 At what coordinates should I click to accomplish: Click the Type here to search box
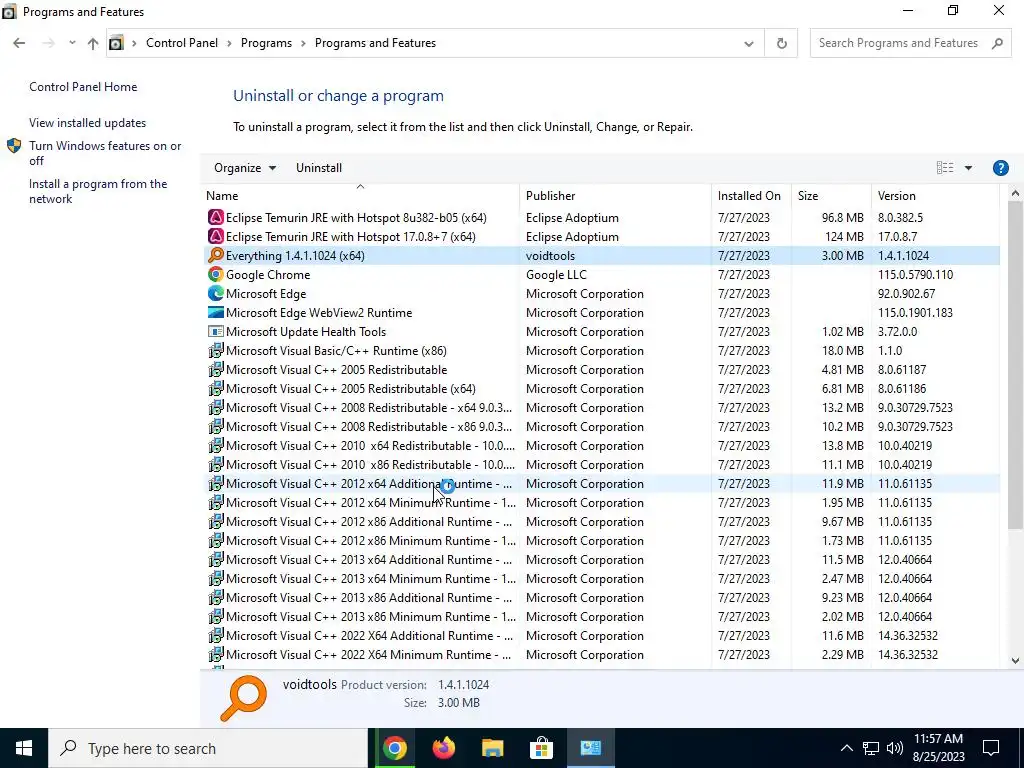coord(208,748)
